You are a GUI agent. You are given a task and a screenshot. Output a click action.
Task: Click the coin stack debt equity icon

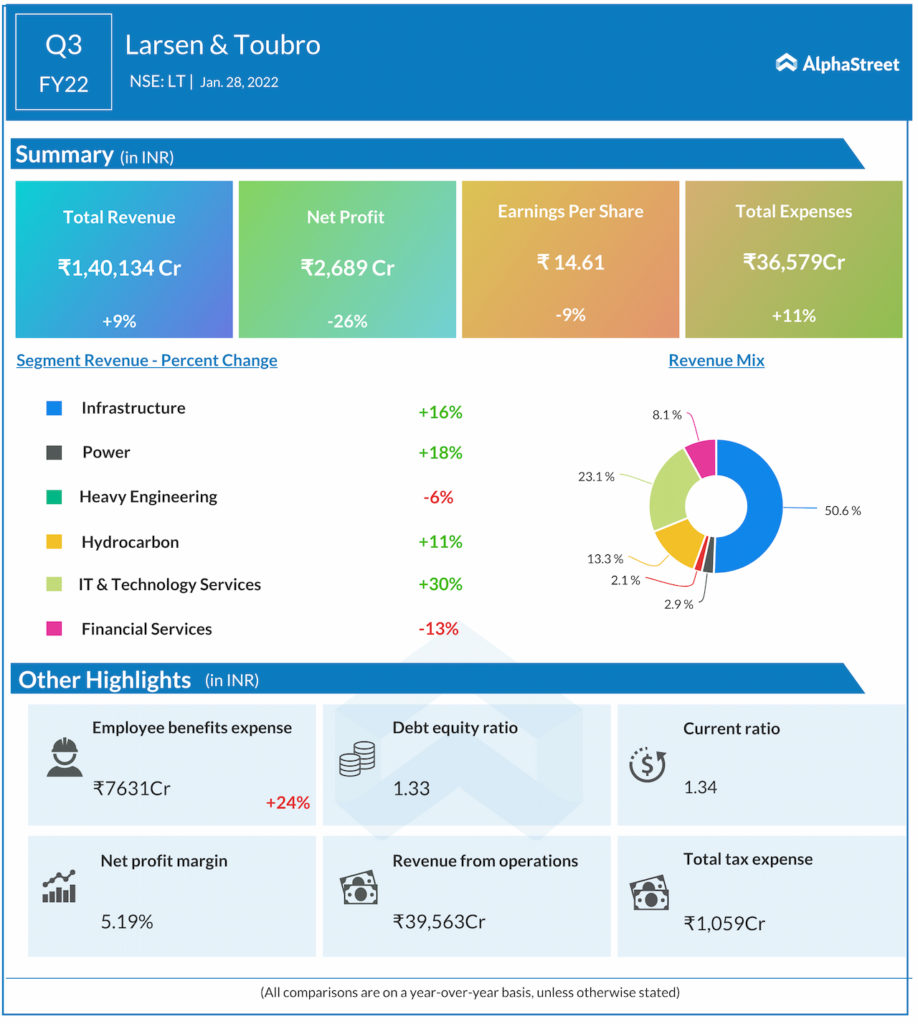(x=356, y=759)
